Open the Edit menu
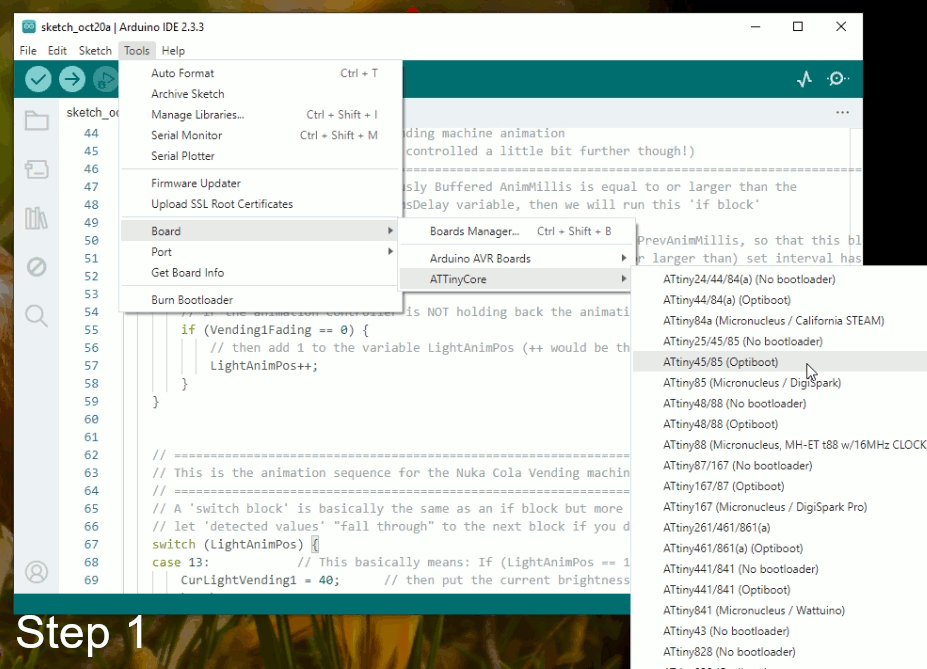 (x=57, y=51)
